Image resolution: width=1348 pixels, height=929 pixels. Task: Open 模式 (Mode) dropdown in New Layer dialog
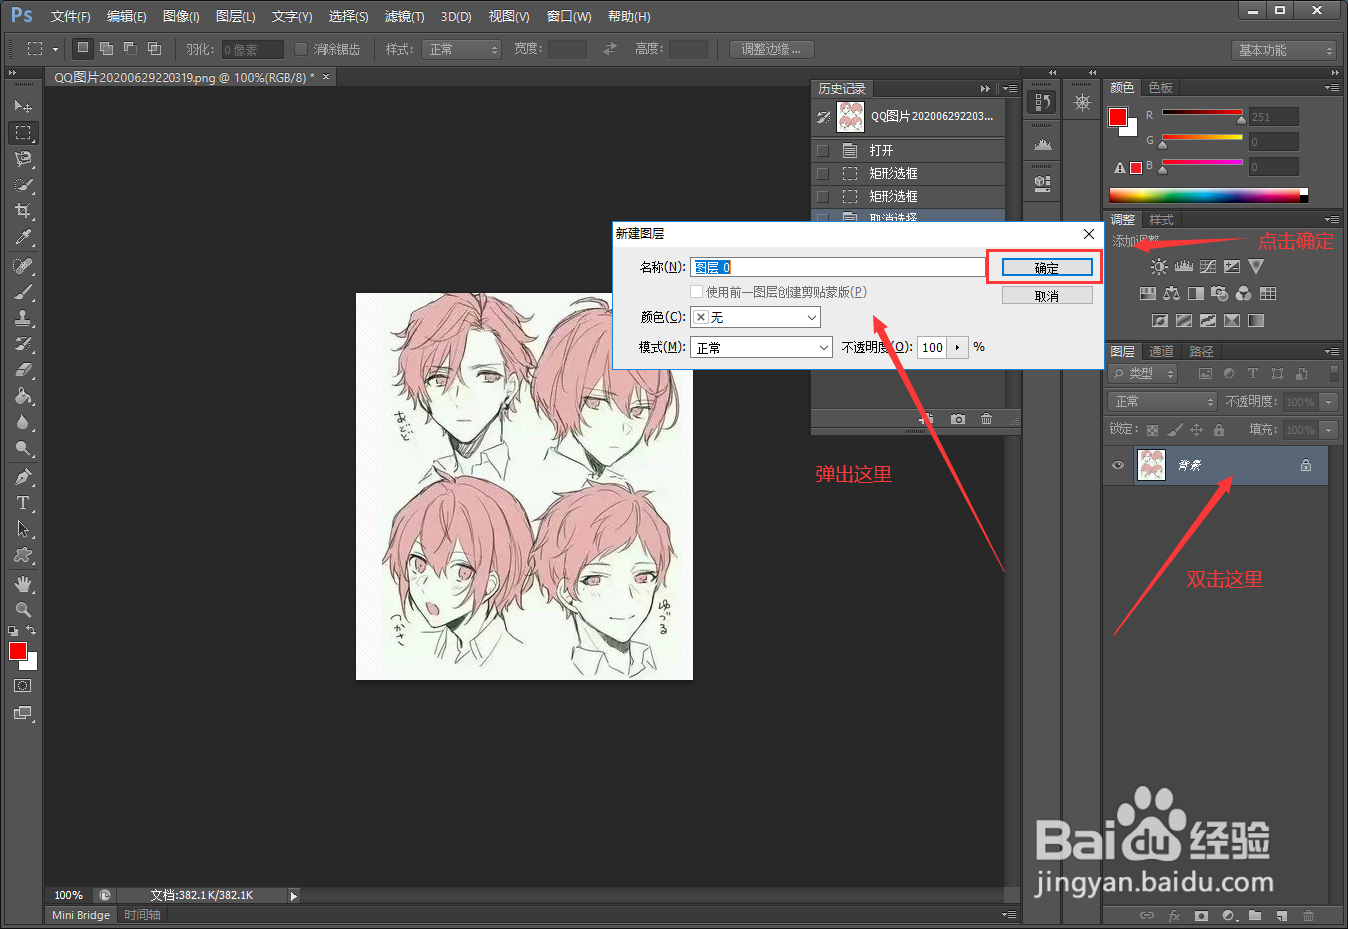point(761,347)
